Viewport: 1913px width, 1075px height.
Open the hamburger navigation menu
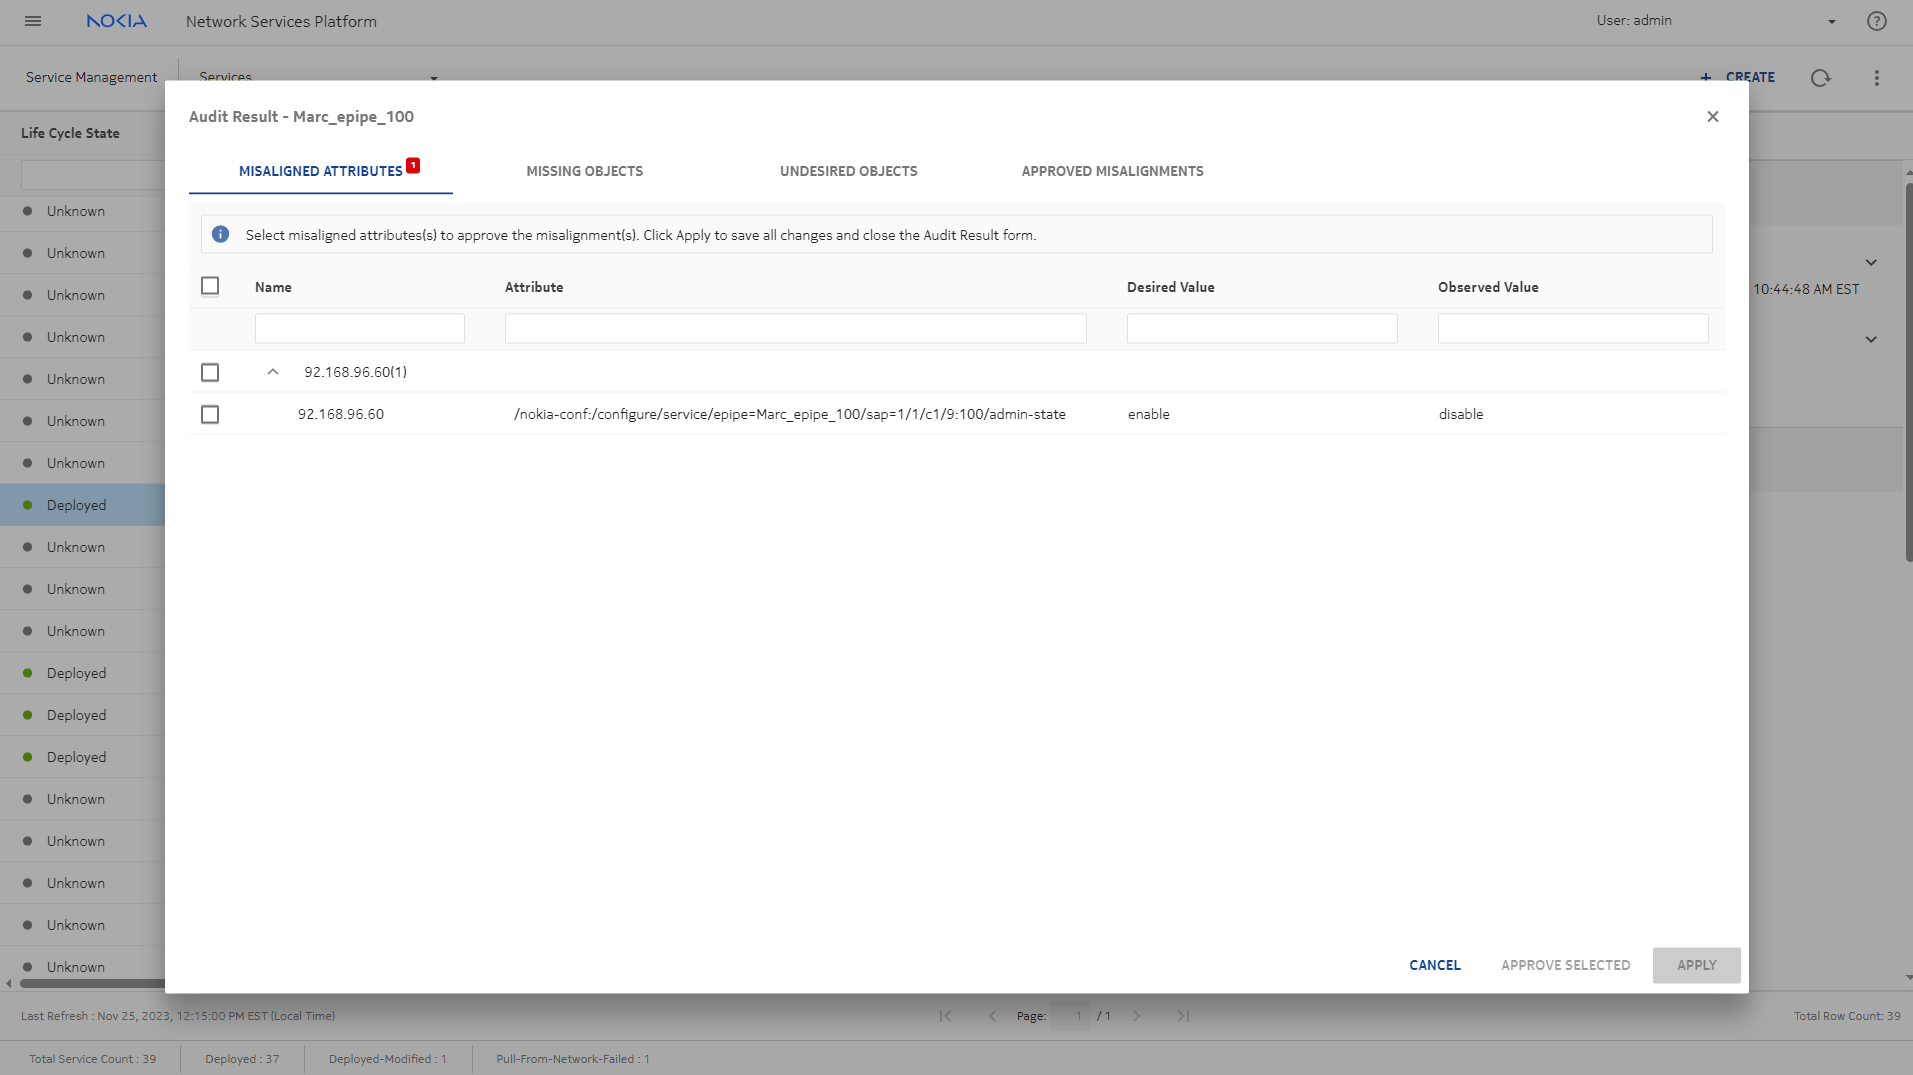(33, 21)
